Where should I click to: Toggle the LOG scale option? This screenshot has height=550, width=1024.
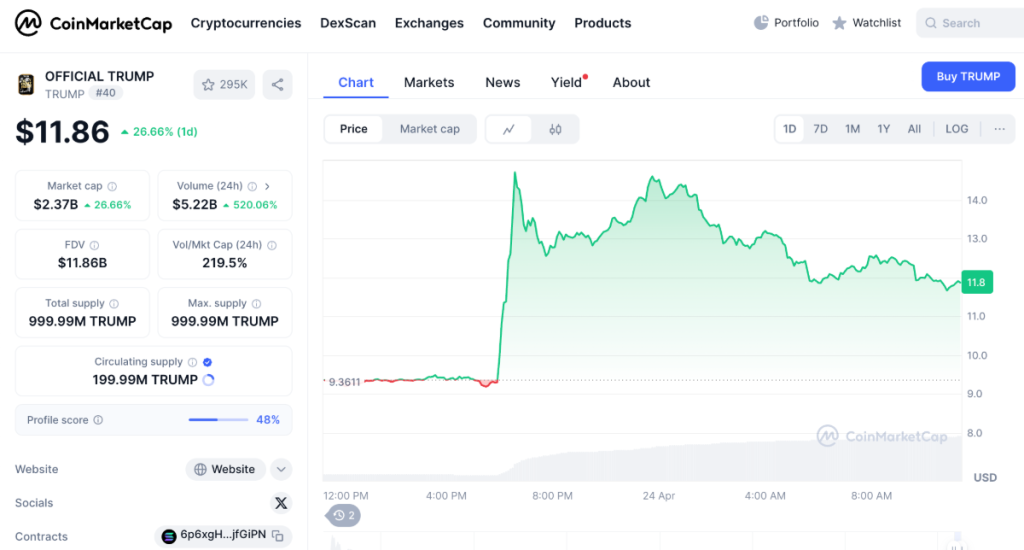click(x=956, y=129)
